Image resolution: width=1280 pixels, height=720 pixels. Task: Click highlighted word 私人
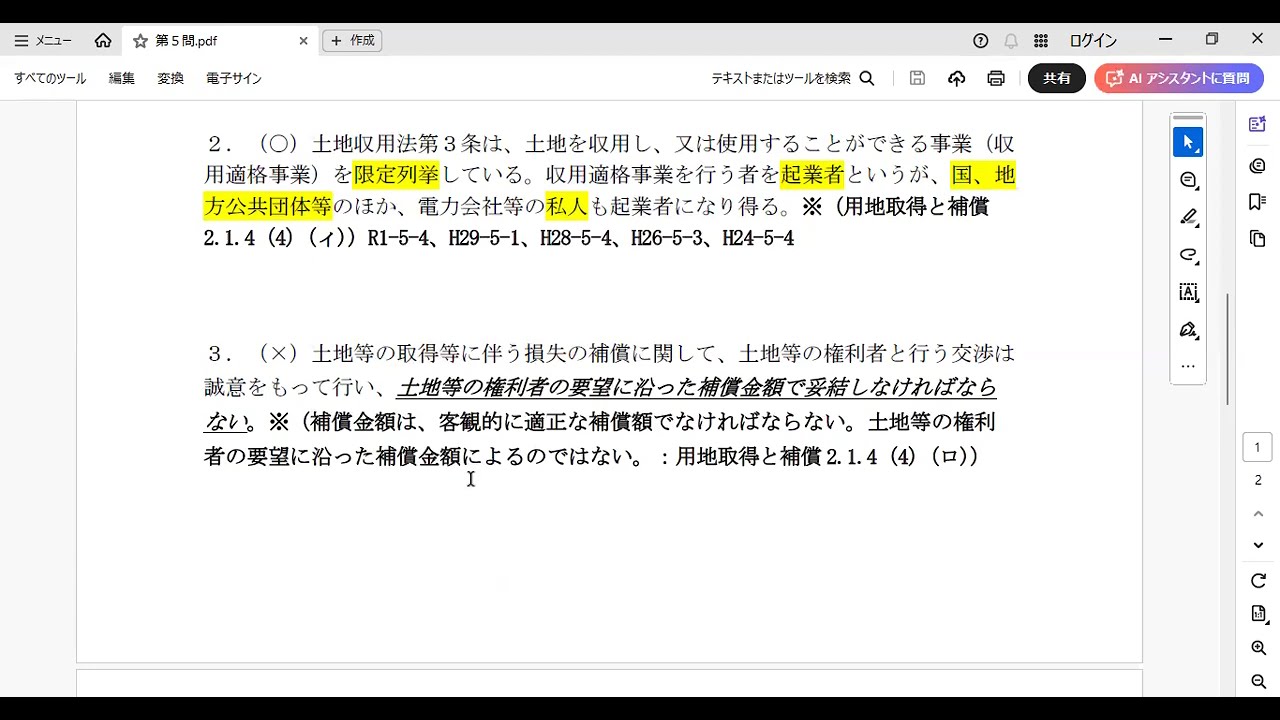click(567, 207)
